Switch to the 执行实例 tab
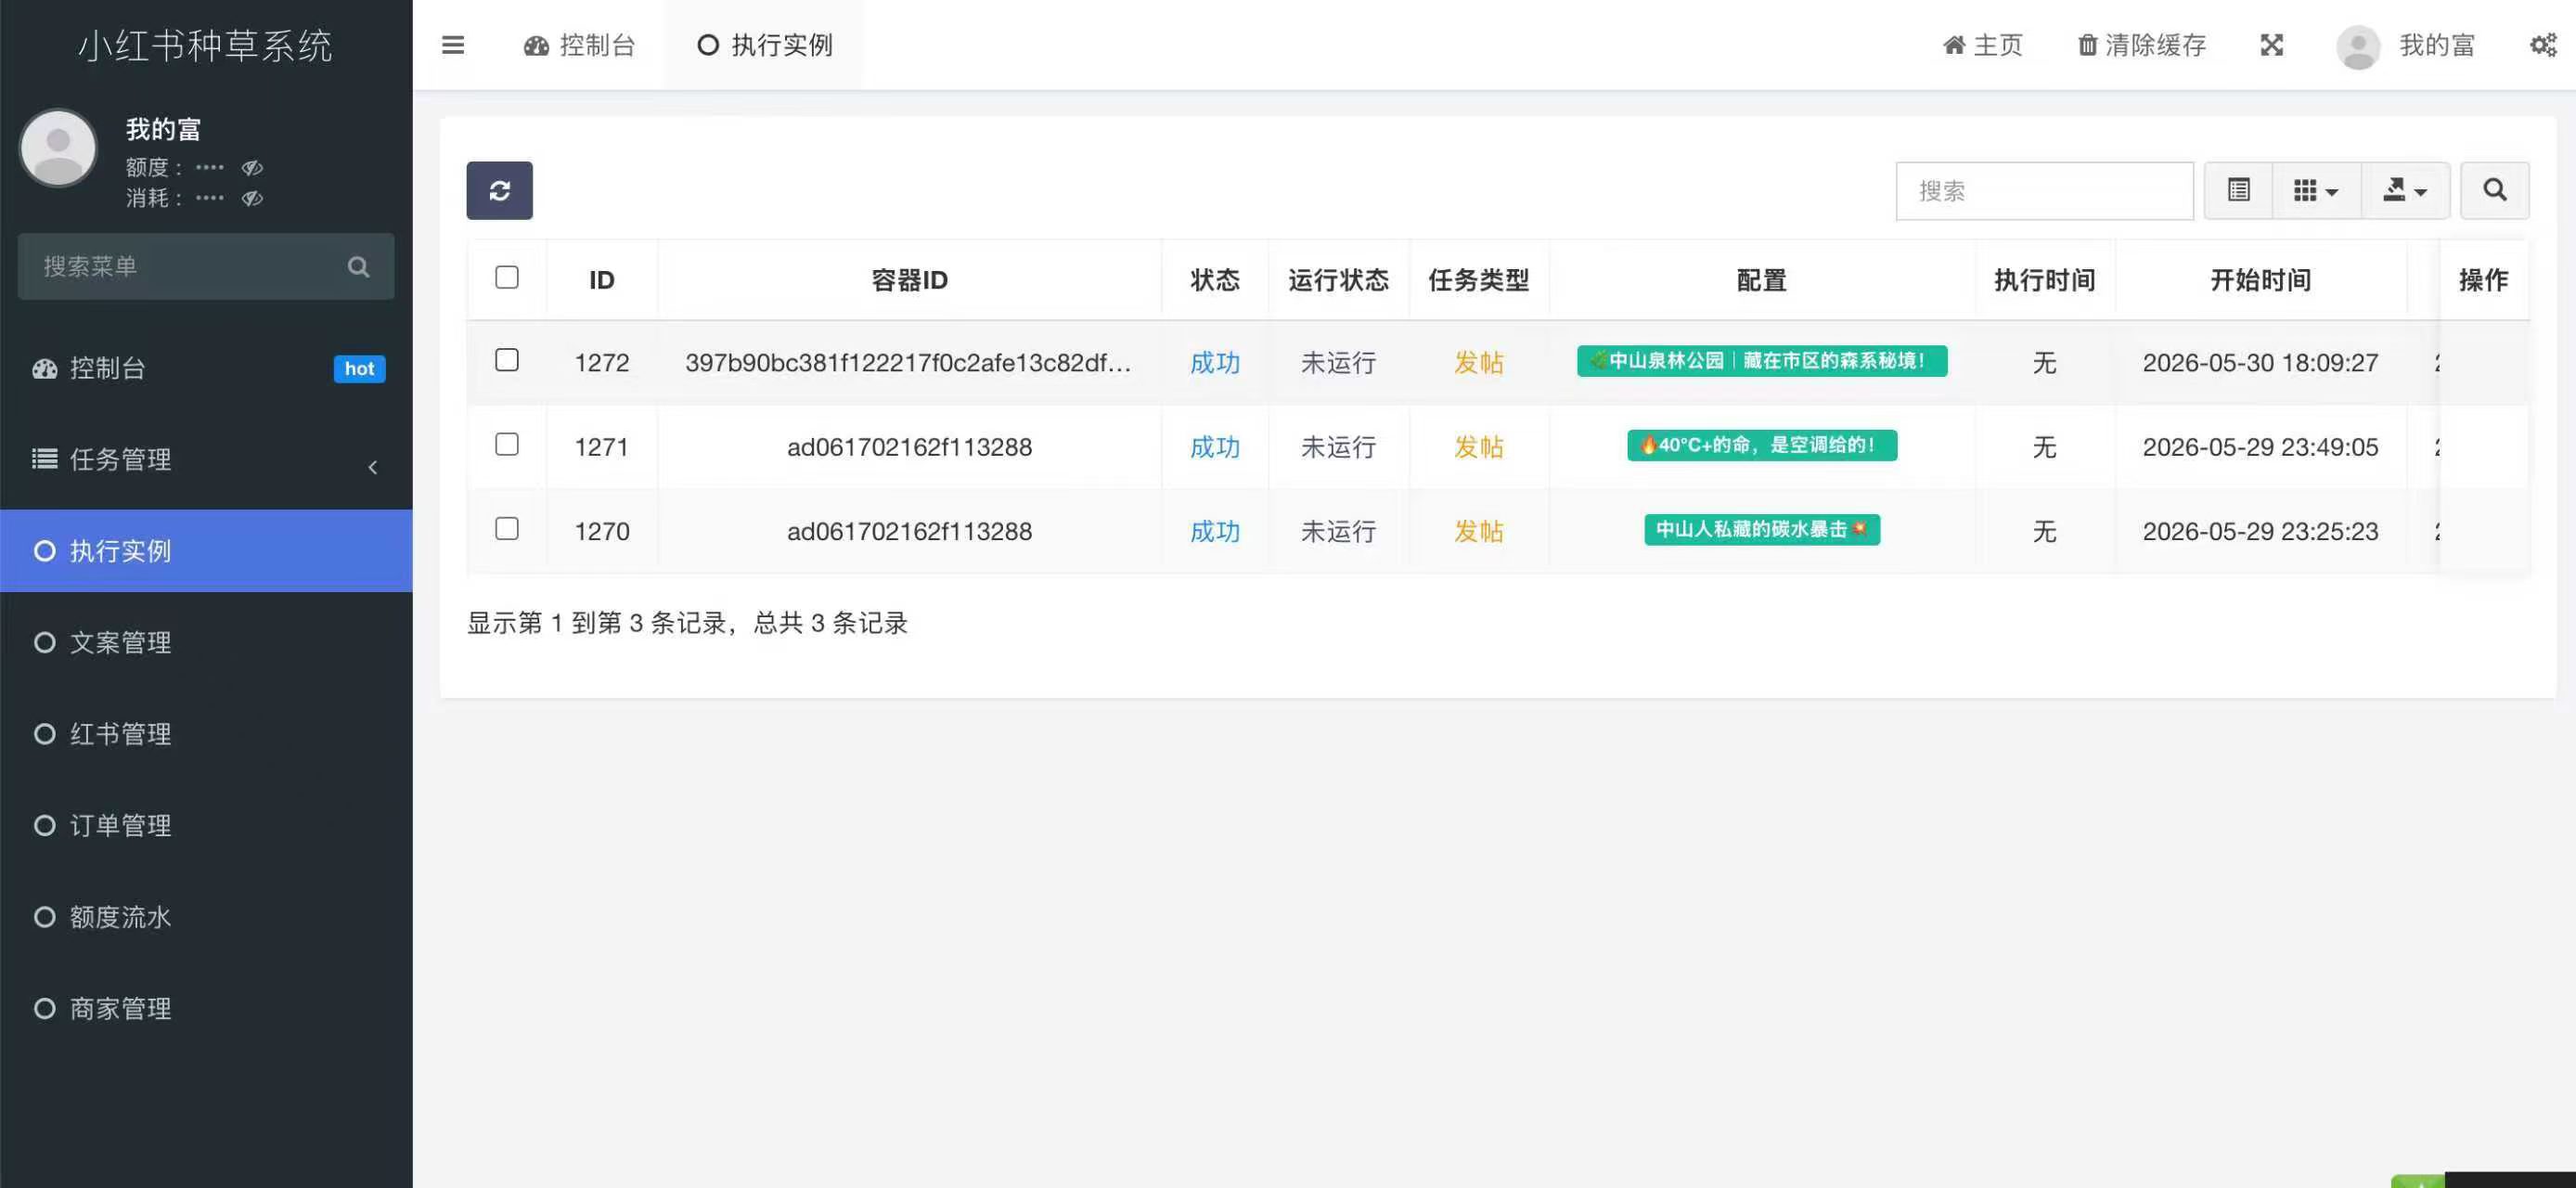Image resolution: width=2576 pixels, height=1188 pixels. click(765, 45)
